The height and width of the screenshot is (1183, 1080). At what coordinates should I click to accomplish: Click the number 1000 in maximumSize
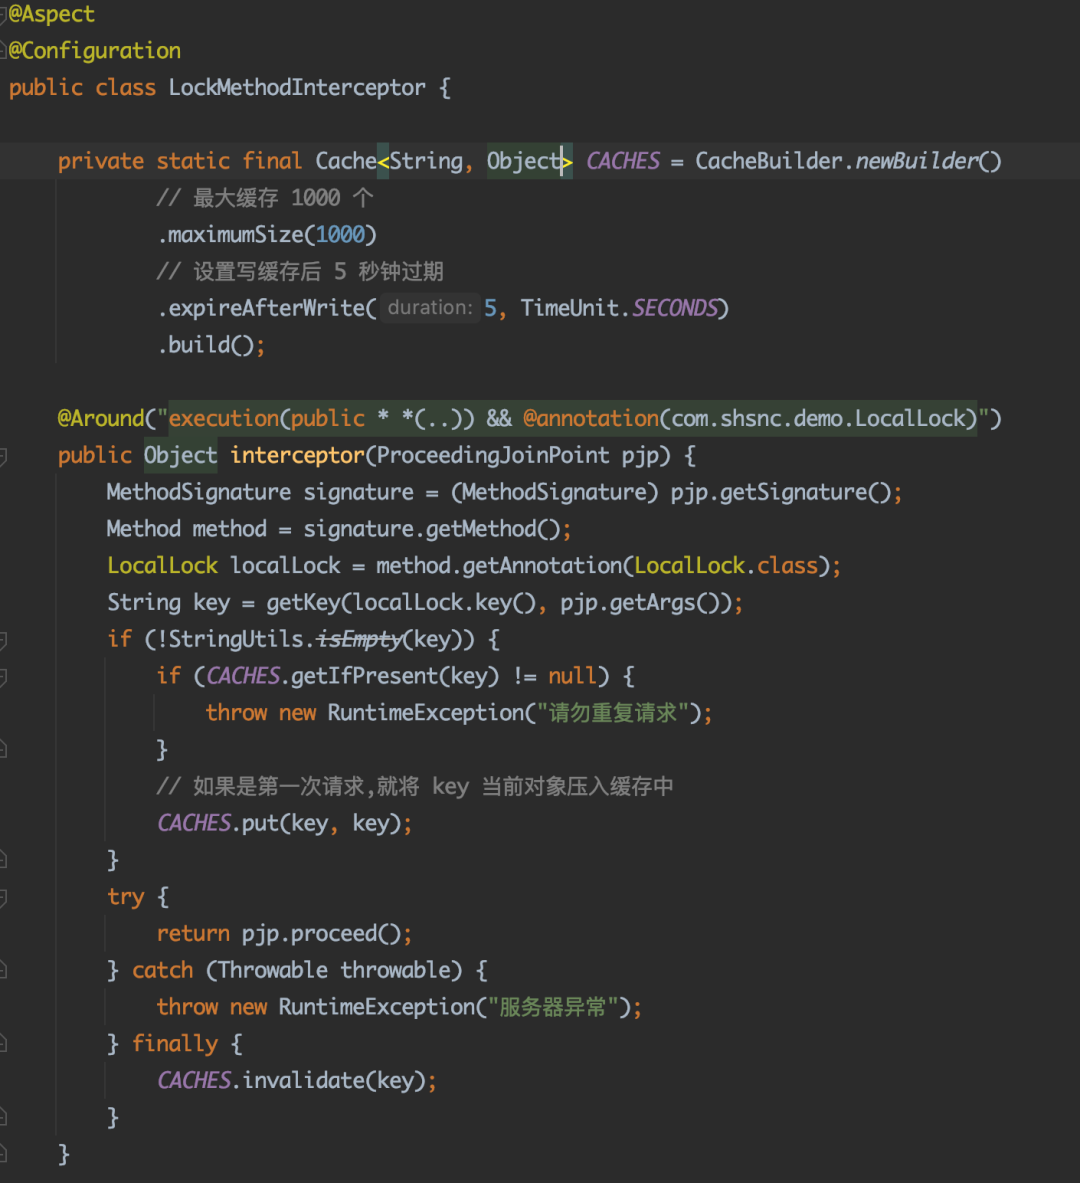pos(340,235)
